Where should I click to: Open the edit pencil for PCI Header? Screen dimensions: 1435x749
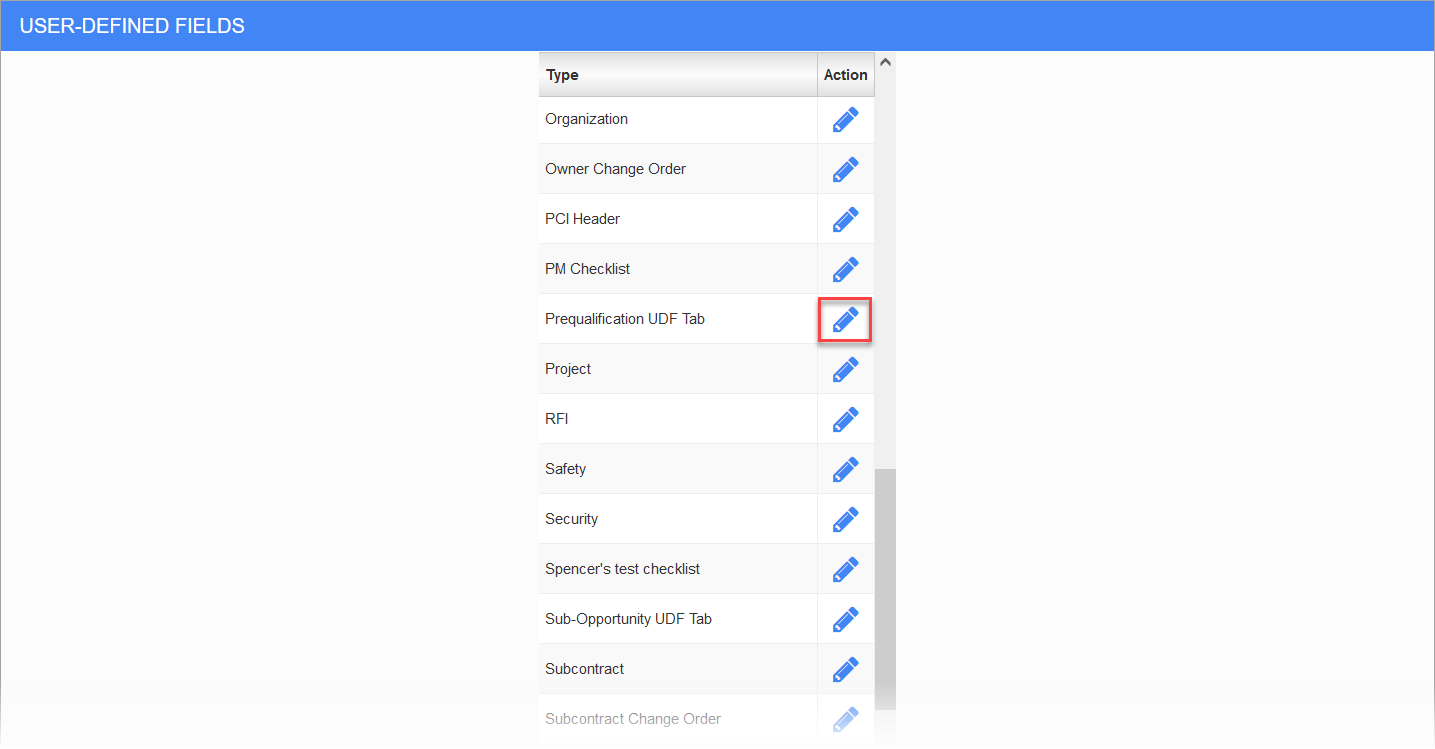tap(845, 220)
